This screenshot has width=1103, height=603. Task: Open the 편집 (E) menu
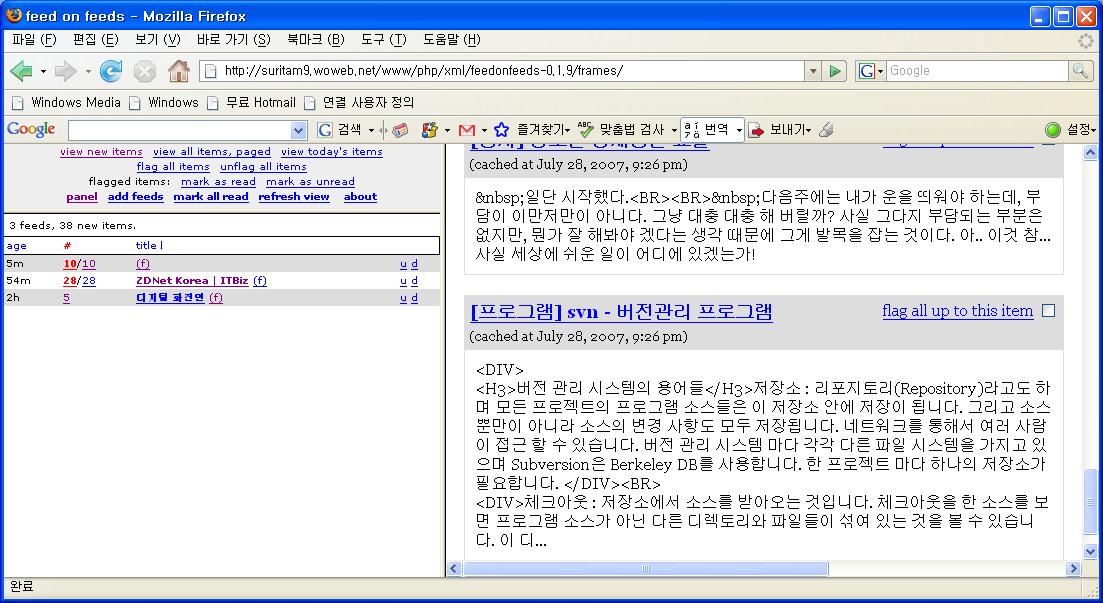pos(96,40)
